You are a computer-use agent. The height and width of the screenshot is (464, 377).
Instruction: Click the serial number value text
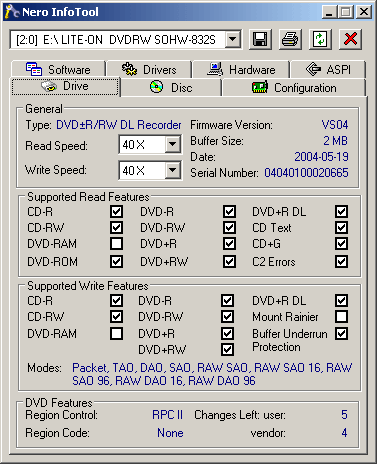click(x=306, y=173)
